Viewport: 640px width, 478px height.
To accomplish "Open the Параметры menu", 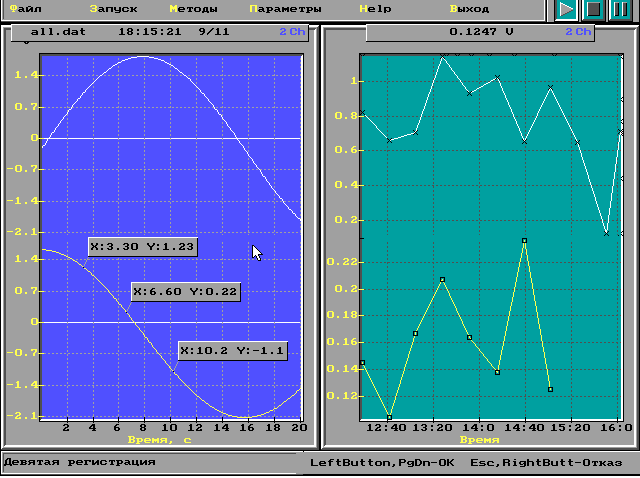I will [x=285, y=8].
